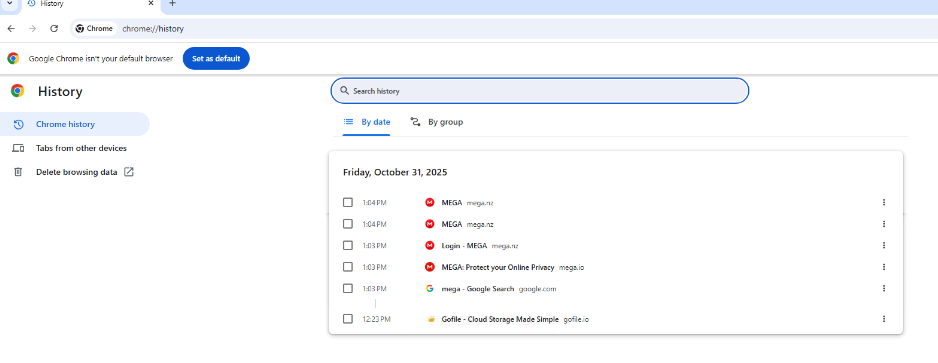Click the google.com domain text

coord(537,288)
